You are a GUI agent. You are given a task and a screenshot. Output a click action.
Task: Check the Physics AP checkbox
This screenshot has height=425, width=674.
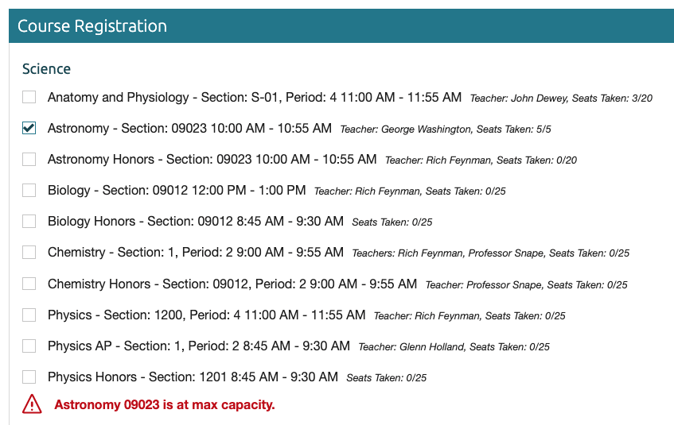click(29, 346)
